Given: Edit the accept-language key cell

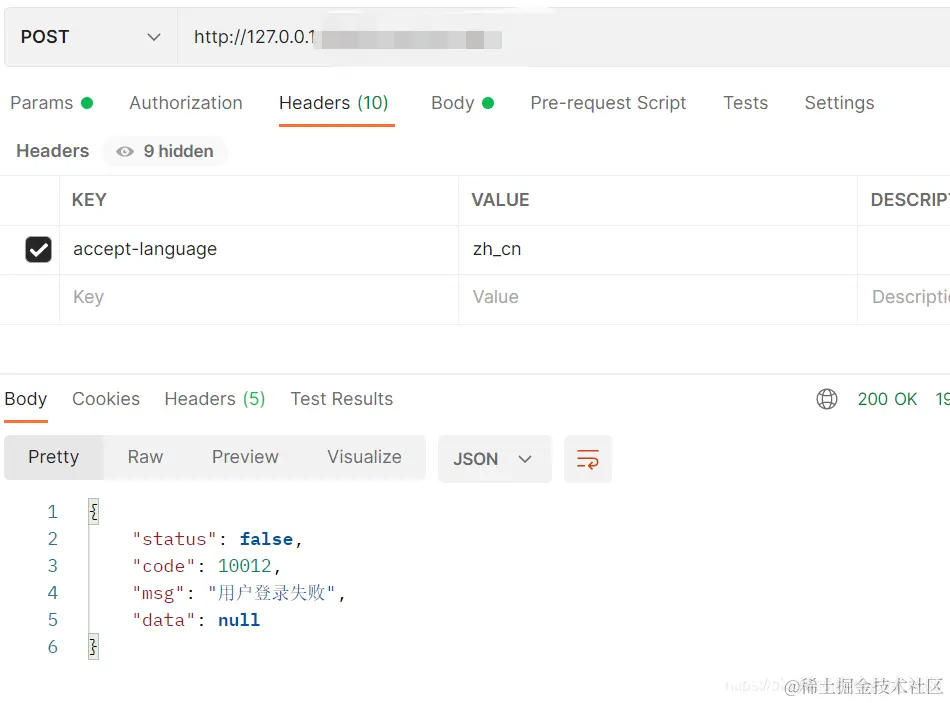Looking at the screenshot, I should coord(259,250).
